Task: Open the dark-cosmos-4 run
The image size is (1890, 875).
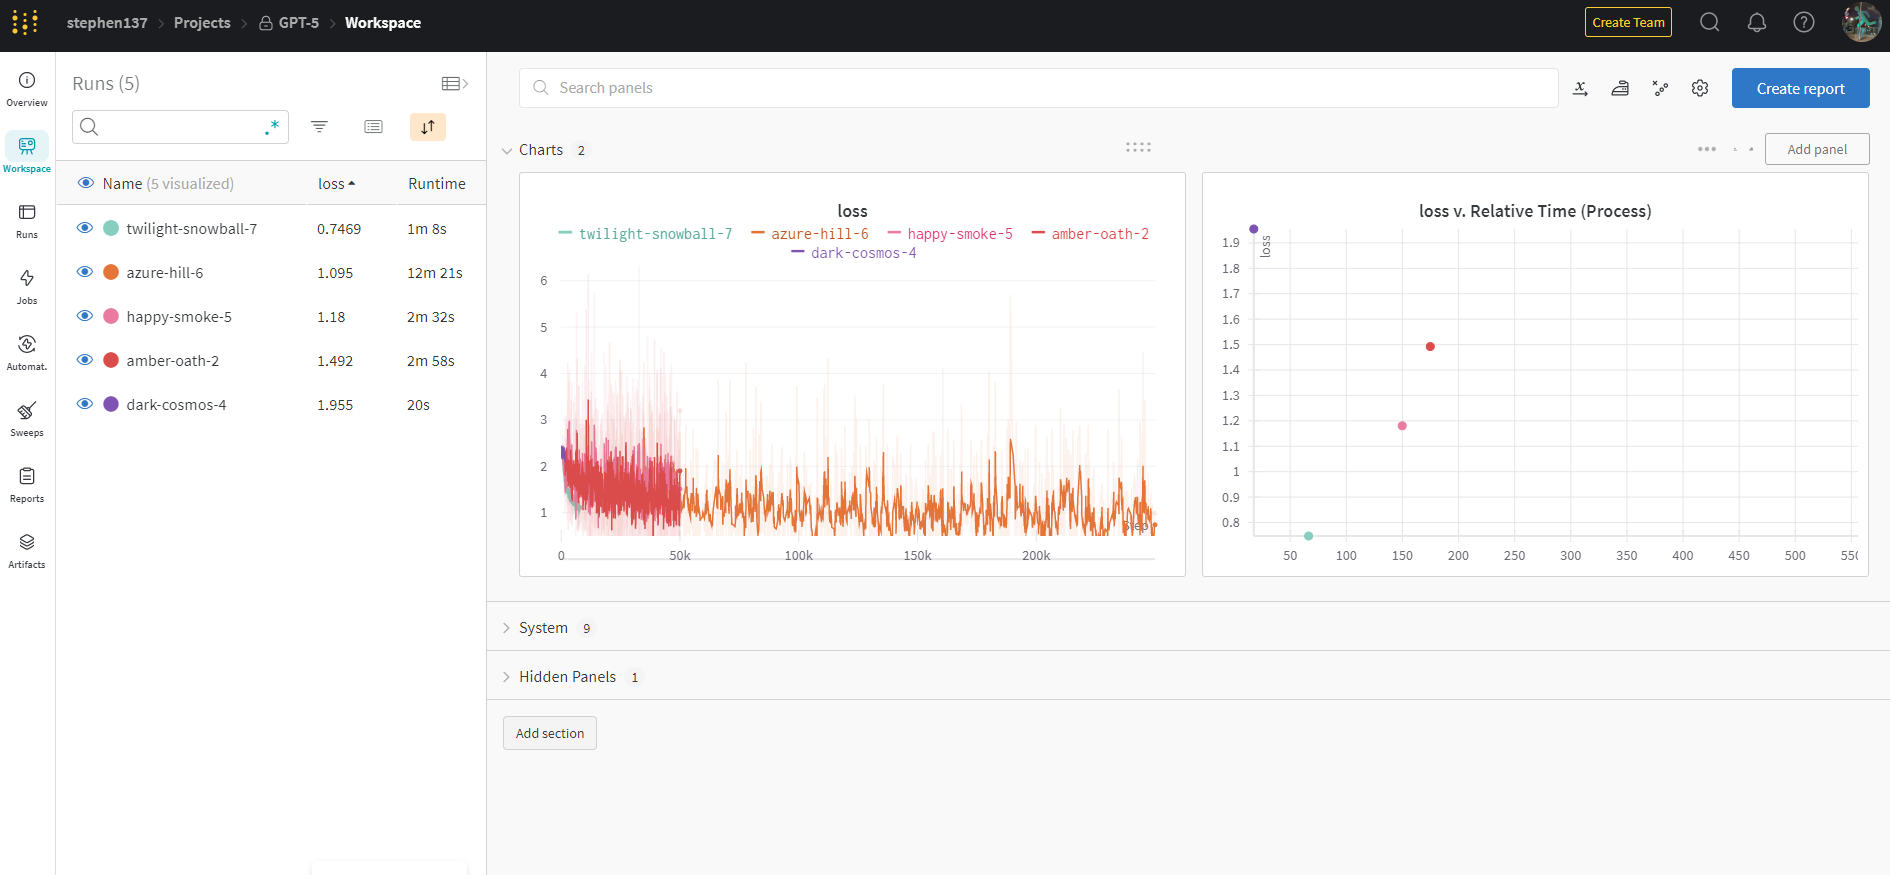Action: (176, 405)
